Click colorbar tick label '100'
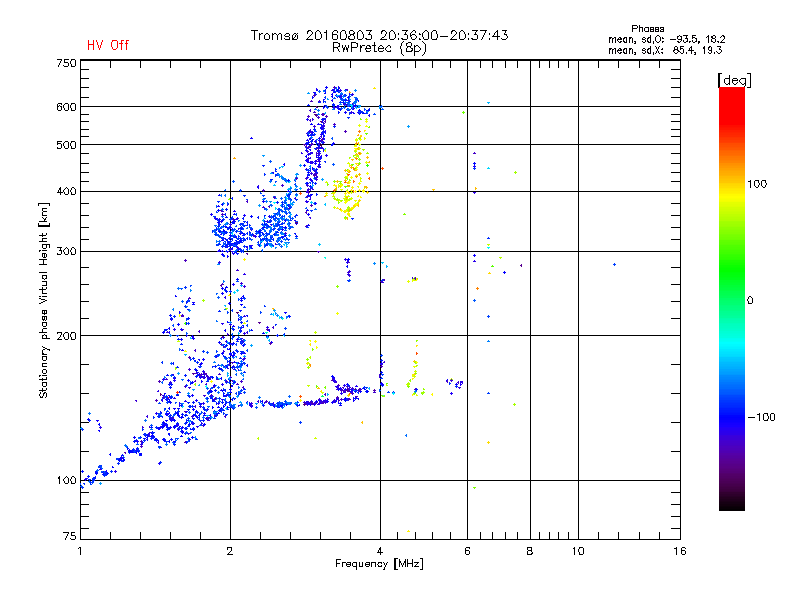Screen dimensions: 800x600 (x=757, y=184)
